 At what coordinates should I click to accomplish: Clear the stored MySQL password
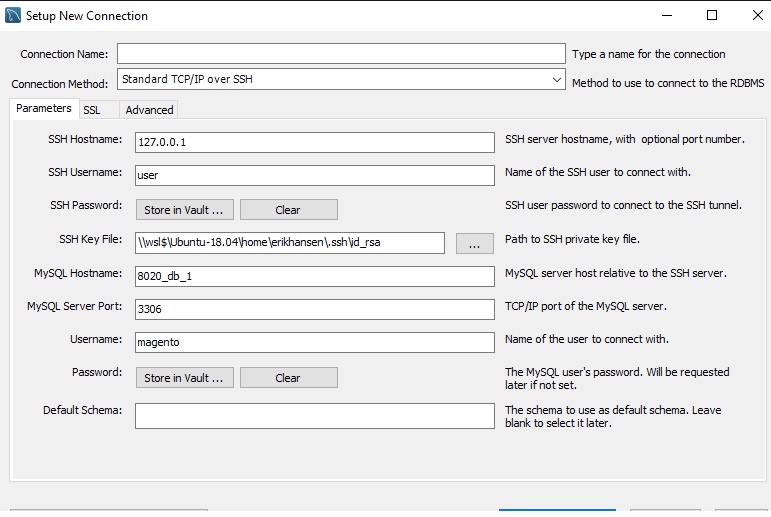[x=289, y=378]
